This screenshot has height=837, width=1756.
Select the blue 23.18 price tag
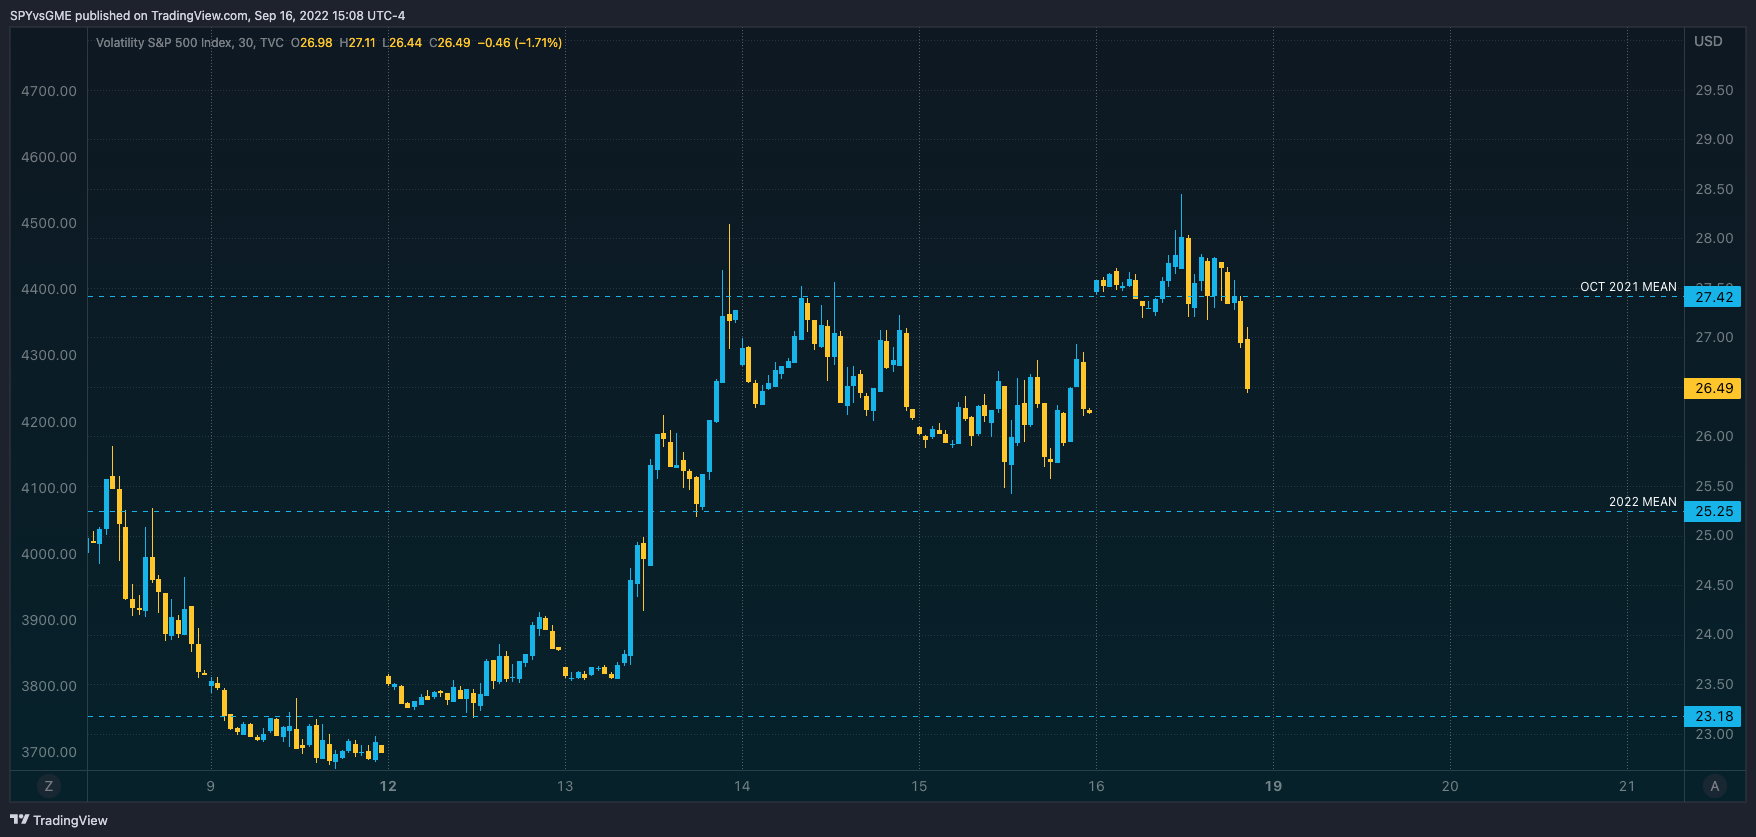[x=1713, y=716]
